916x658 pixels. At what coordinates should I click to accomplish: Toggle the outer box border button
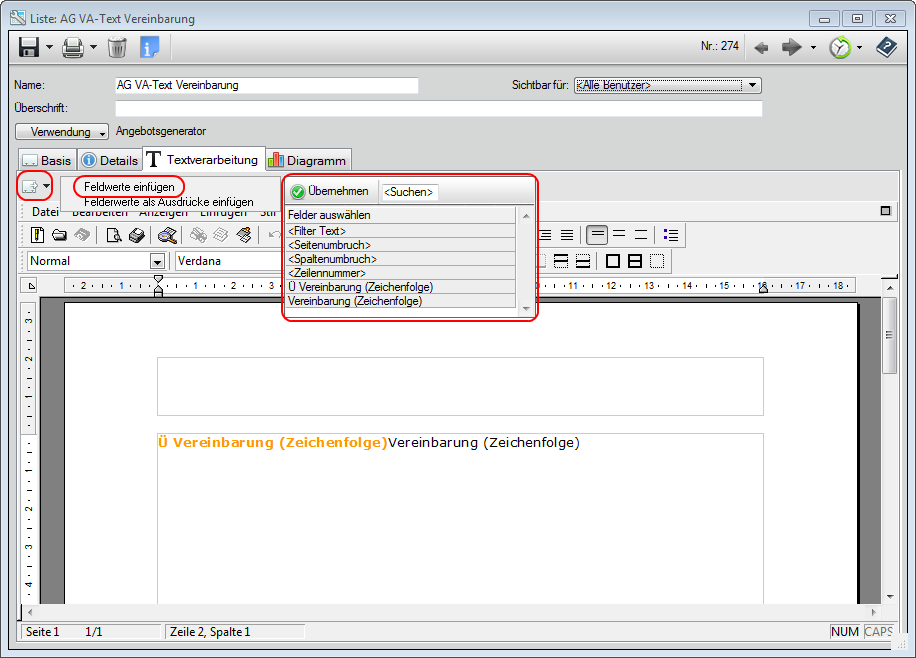[612, 261]
